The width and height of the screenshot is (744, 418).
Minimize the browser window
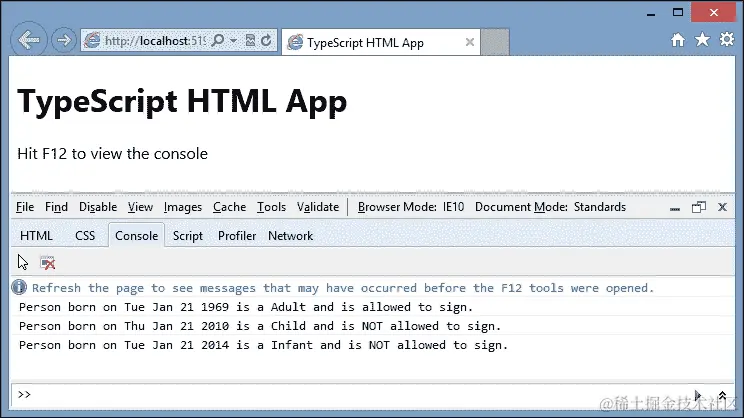tap(651, 13)
